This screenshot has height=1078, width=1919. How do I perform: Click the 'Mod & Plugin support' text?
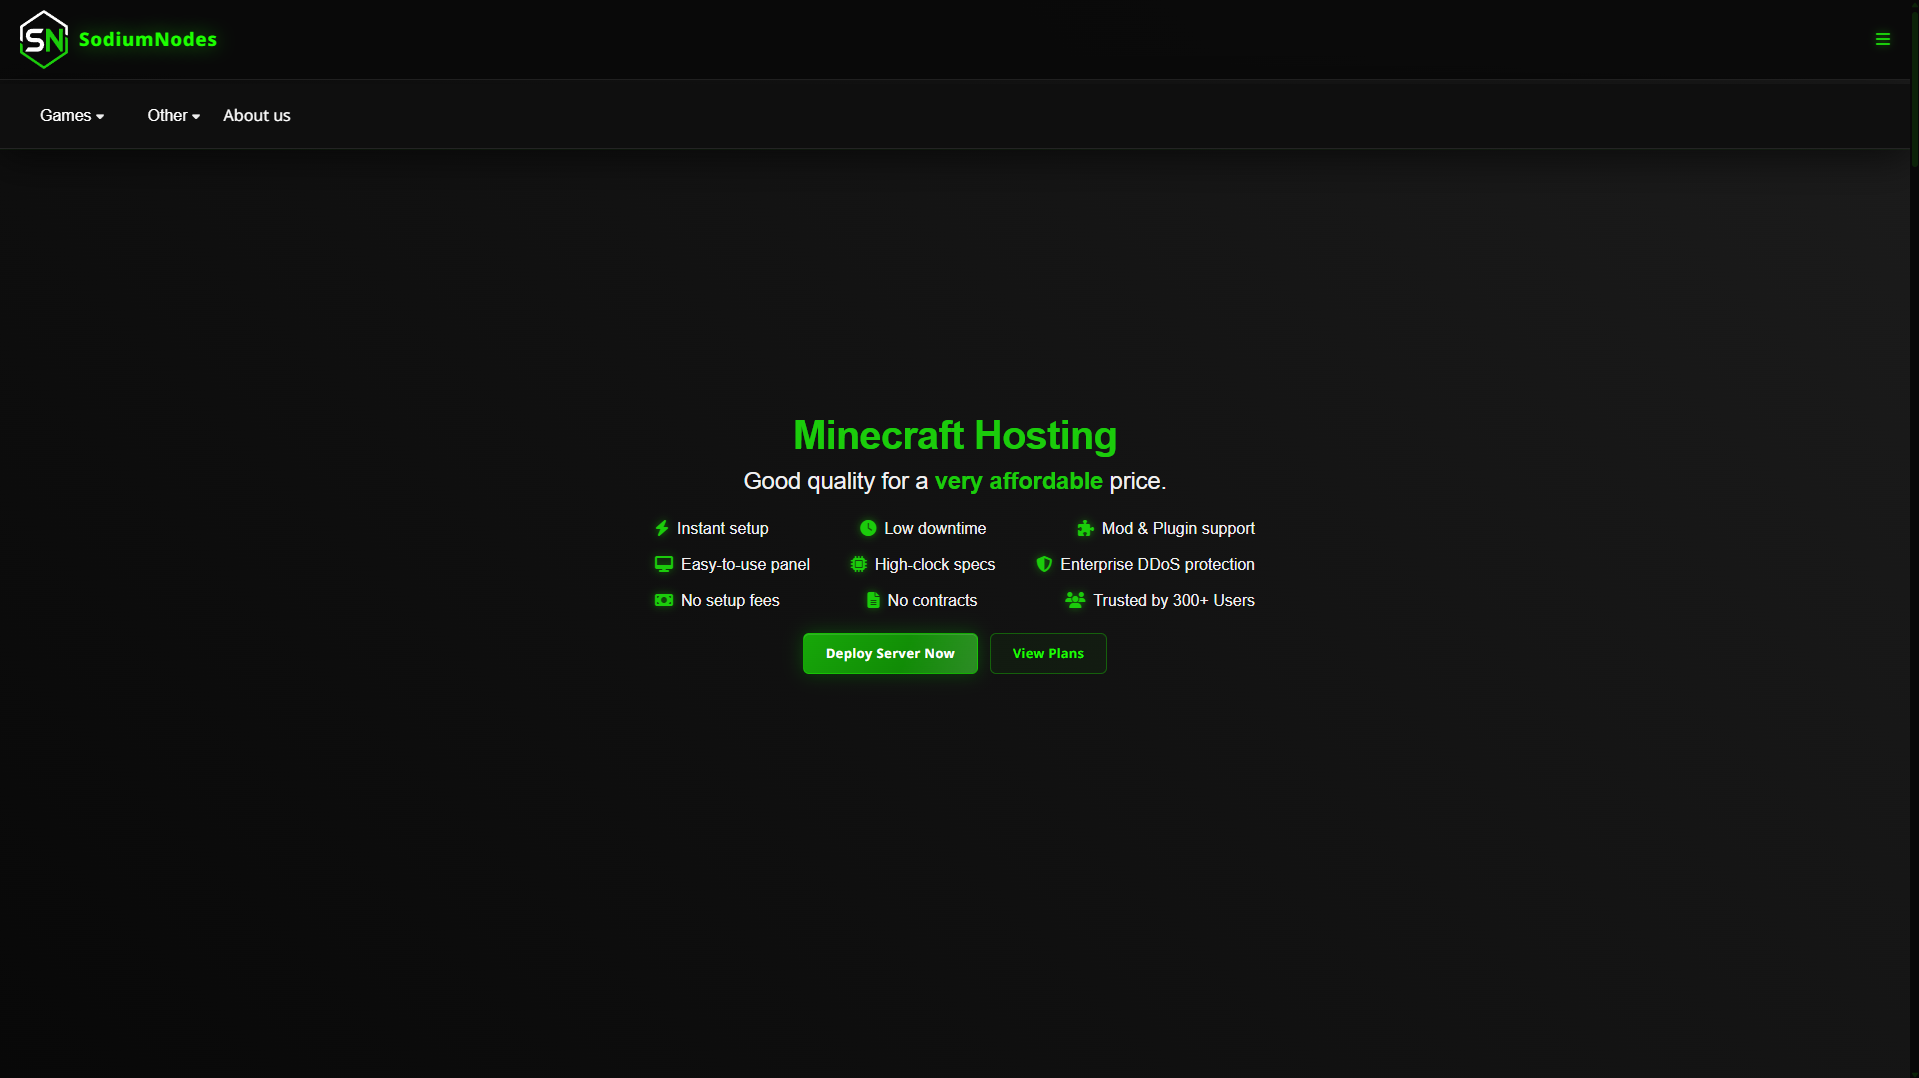point(1178,528)
